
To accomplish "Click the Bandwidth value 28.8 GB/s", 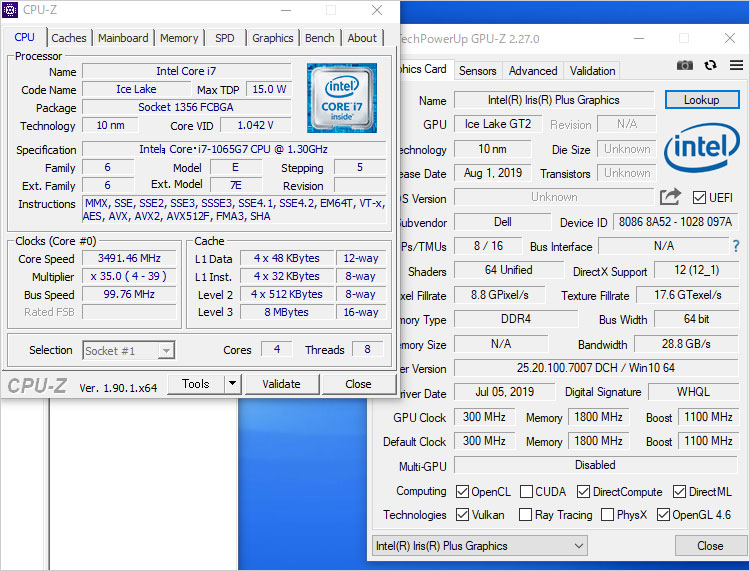I will (686, 344).
